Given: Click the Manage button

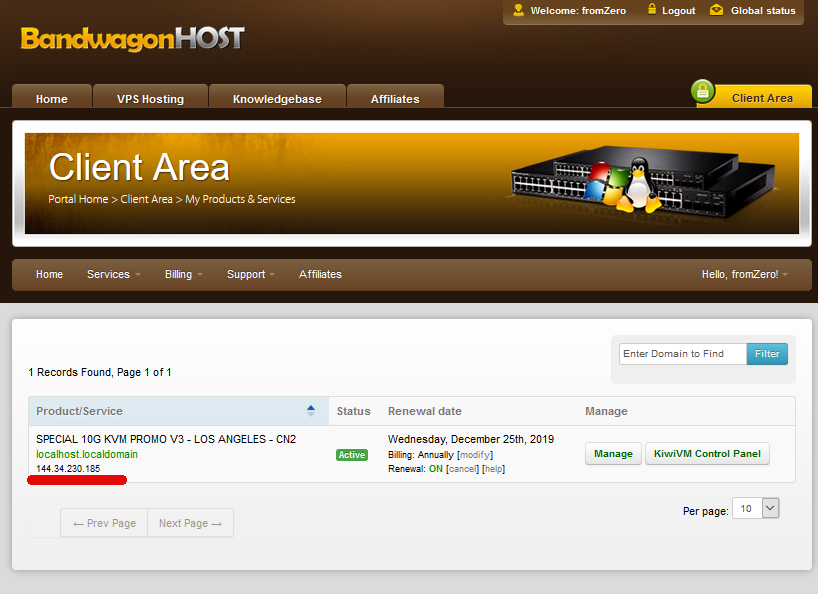Looking at the screenshot, I should click(x=613, y=454).
